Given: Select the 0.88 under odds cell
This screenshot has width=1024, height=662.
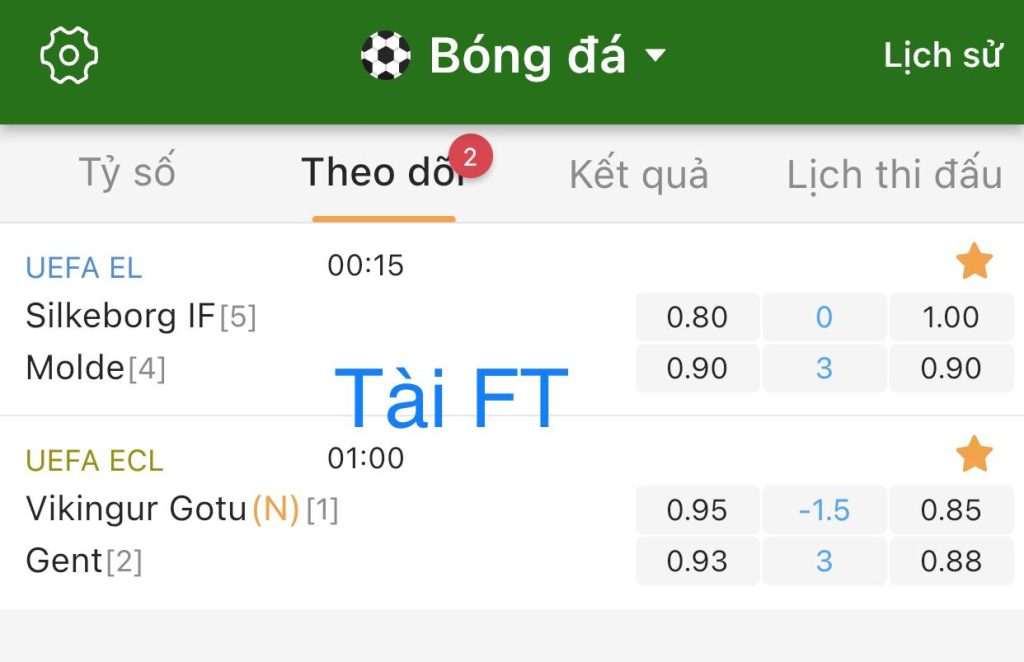Looking at the screenshot, I should pyautogui.click(x=951, y=561).
